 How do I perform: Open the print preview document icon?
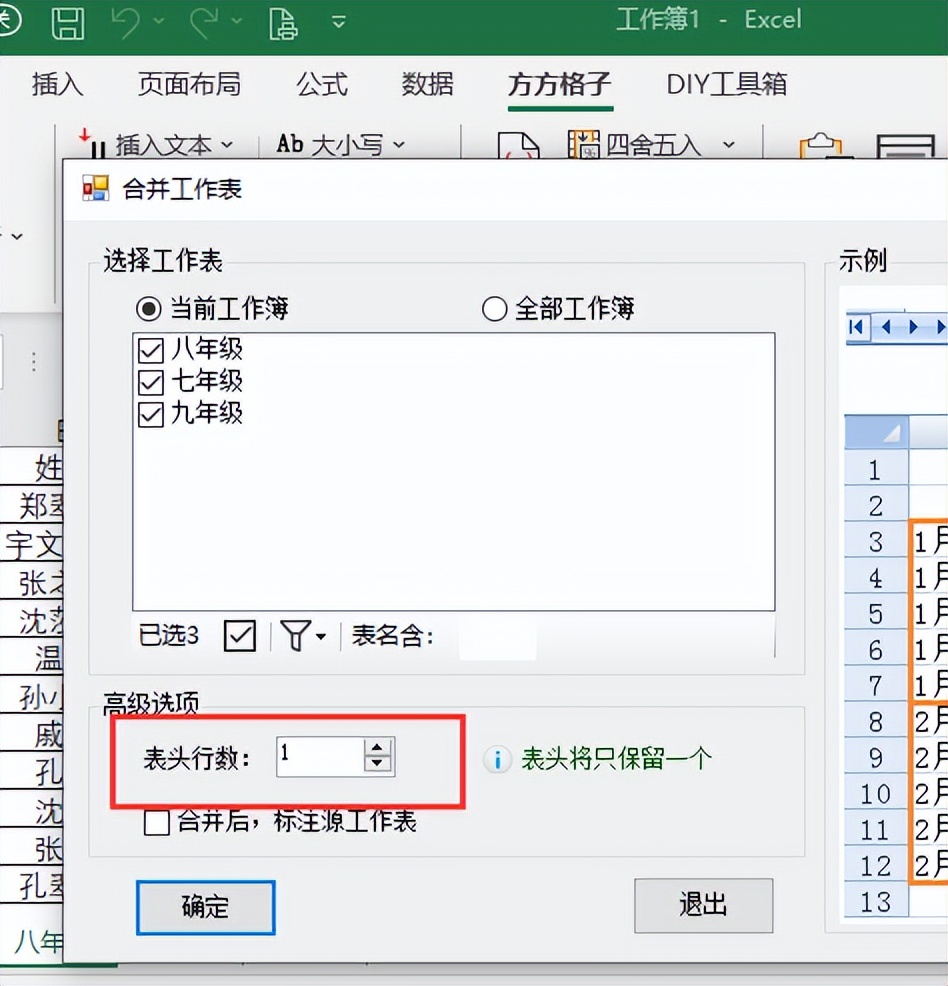point(283,23)
